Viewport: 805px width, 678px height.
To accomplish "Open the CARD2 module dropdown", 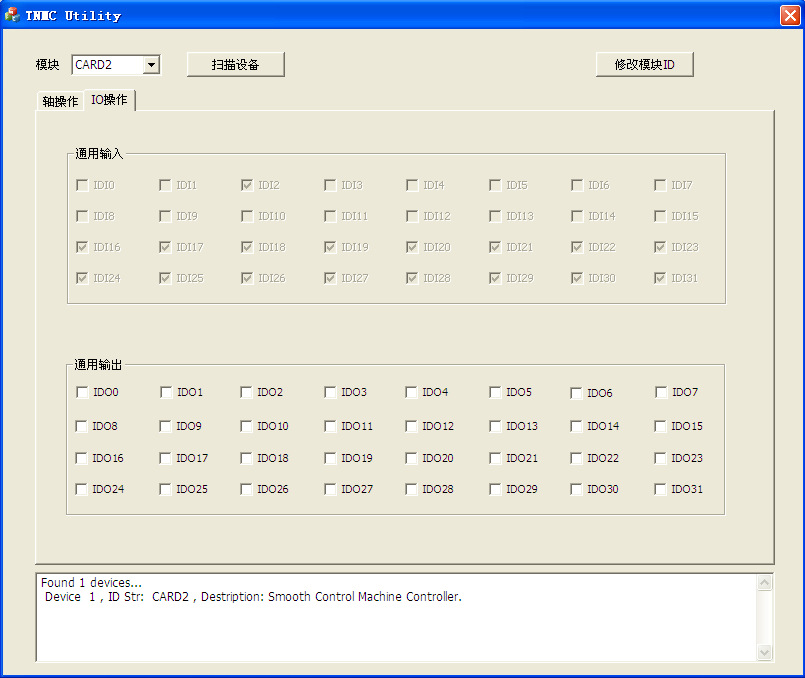I will click(x=151, y=65).
